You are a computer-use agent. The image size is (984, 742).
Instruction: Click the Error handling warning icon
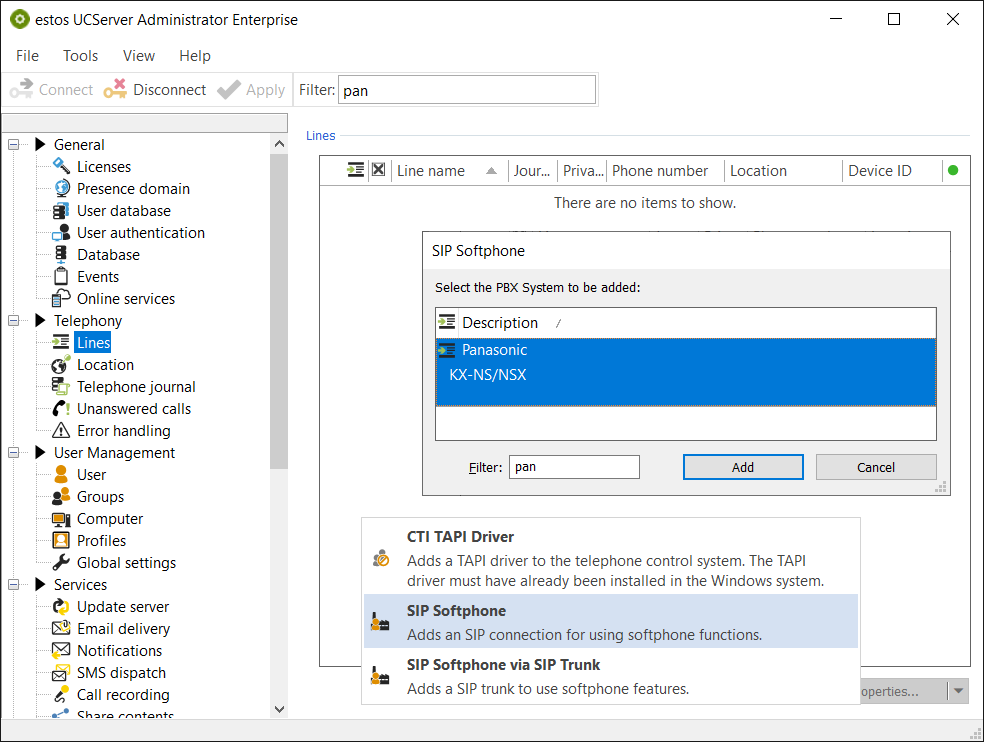click(61, 431)
